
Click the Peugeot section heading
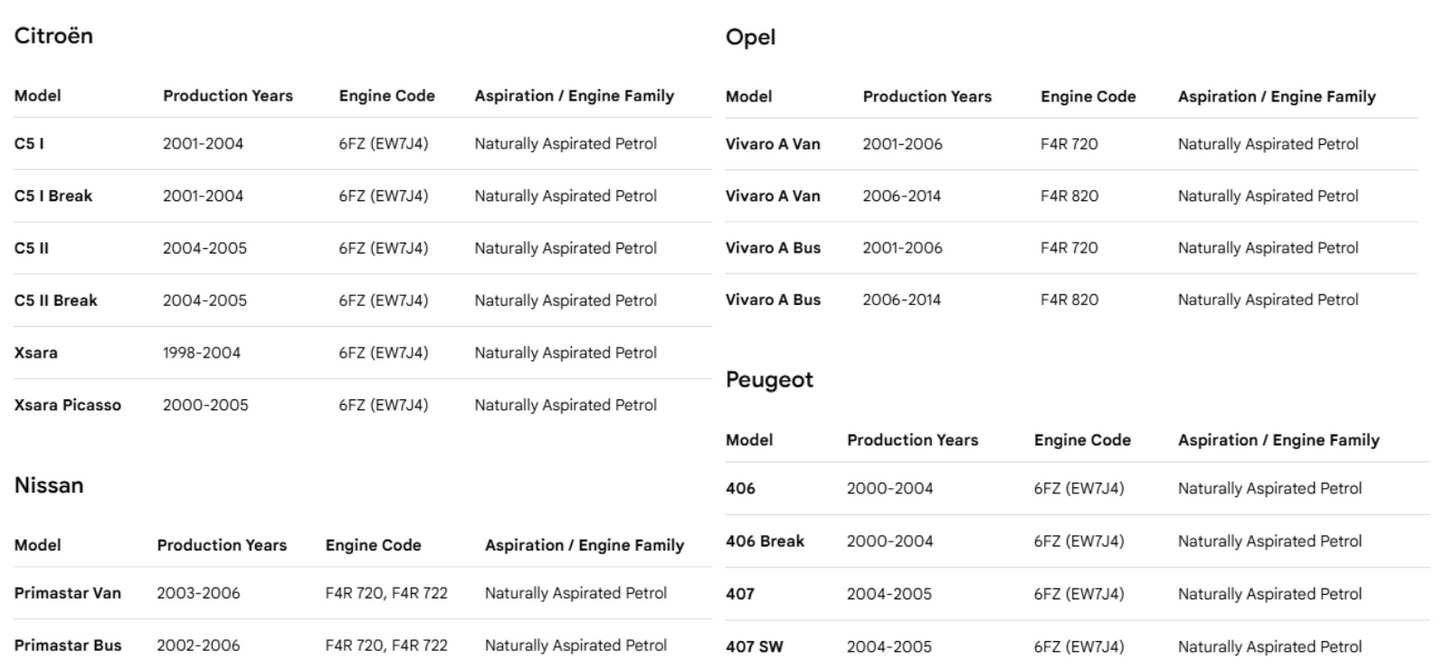click(769, 380)
